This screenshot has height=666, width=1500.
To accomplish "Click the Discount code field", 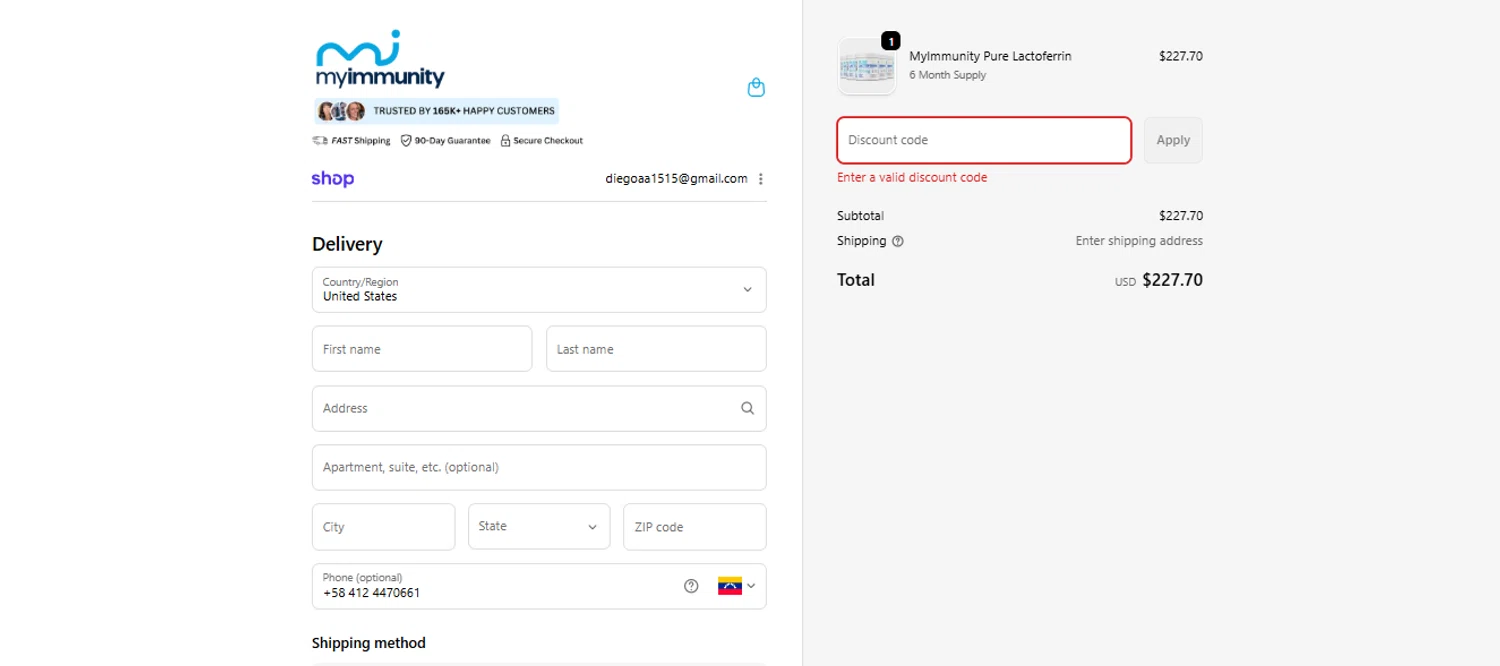I will 984,140.
